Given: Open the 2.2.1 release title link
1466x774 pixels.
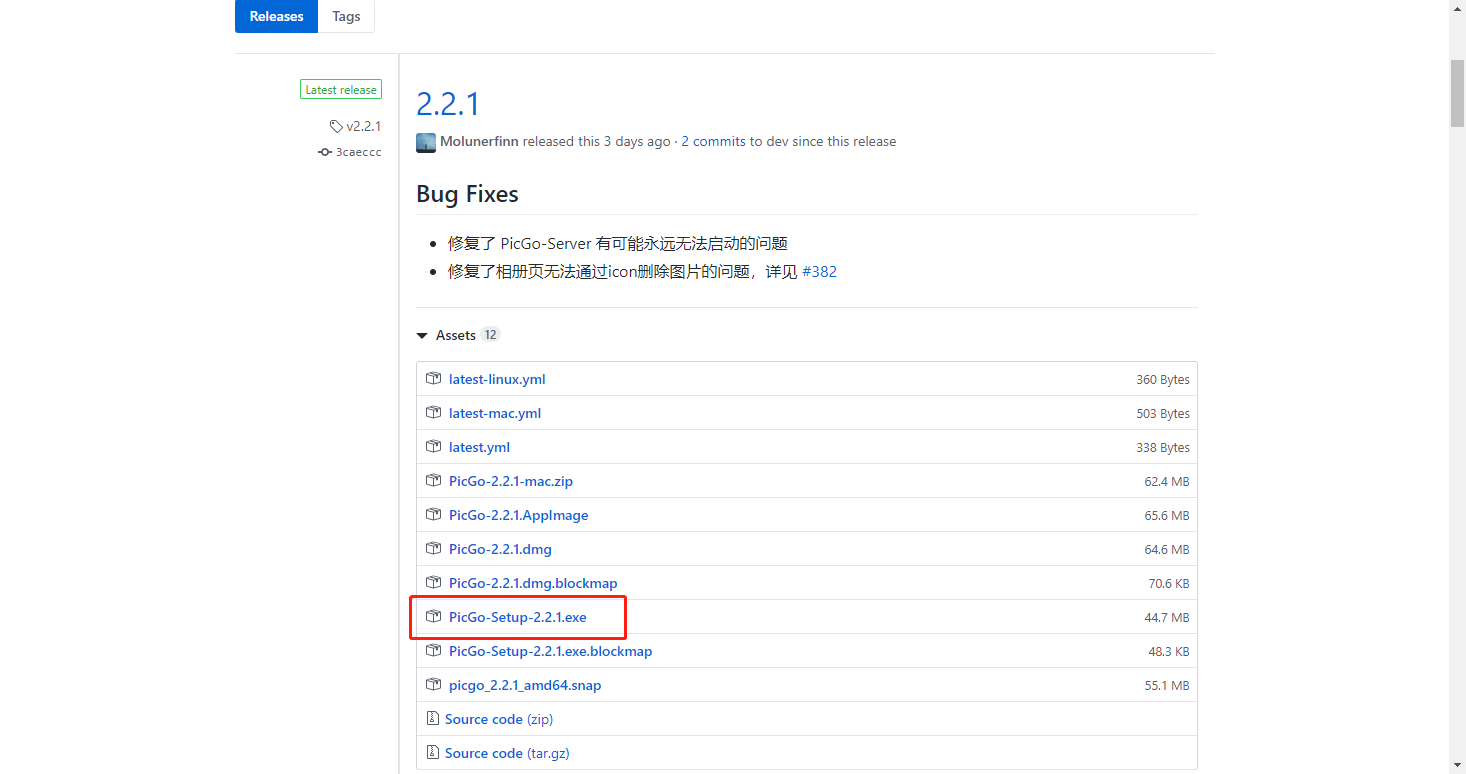Looking at the screenshot, I should click(x=448, y=104).
